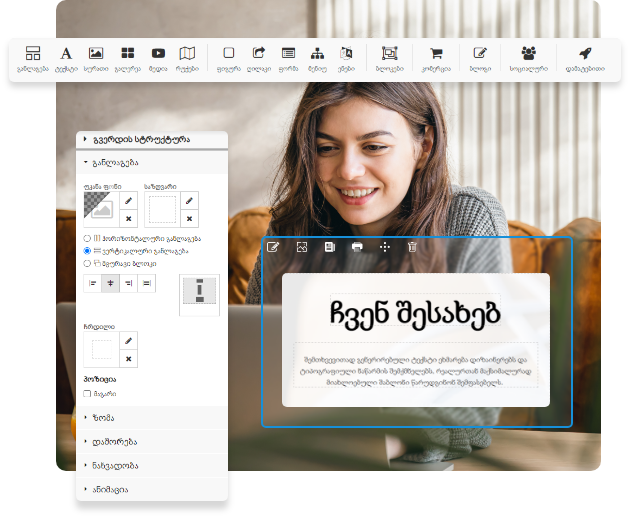Viewport: 630px width, 518px height.
Task: Open the map tool in toolbar
Action: tap(187, 54)
